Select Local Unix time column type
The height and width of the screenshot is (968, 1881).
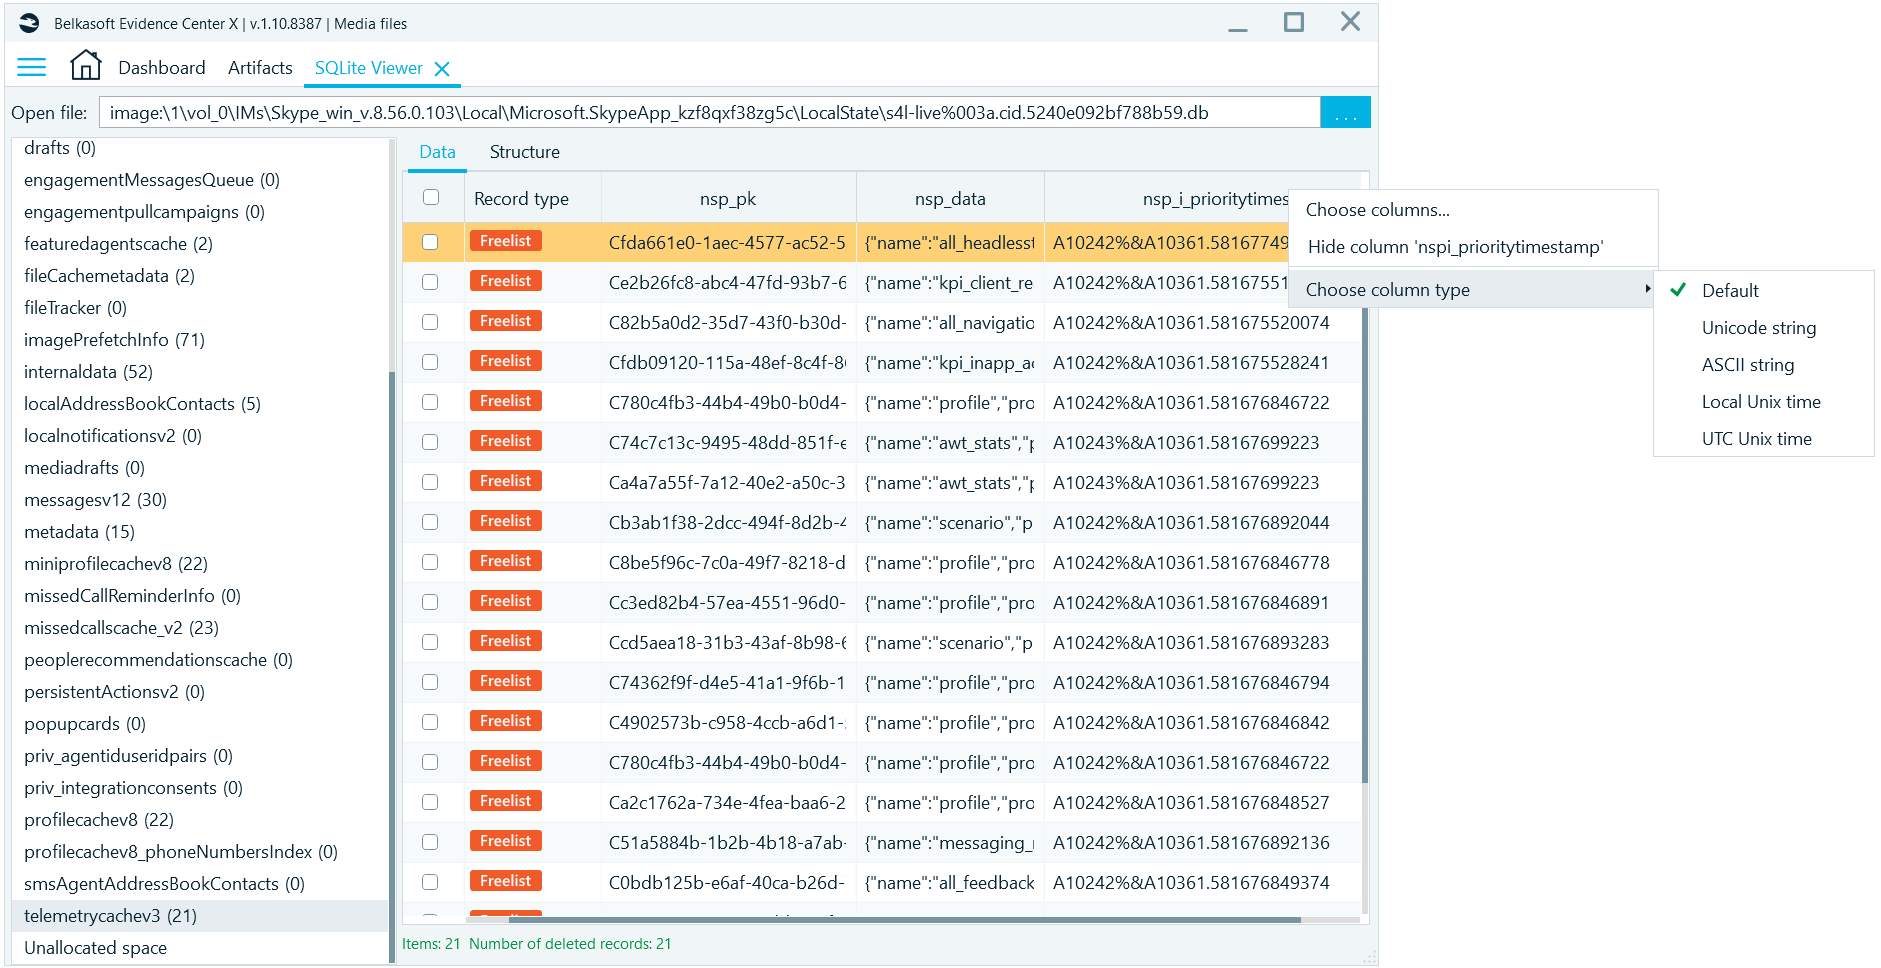coord(1763,402)
